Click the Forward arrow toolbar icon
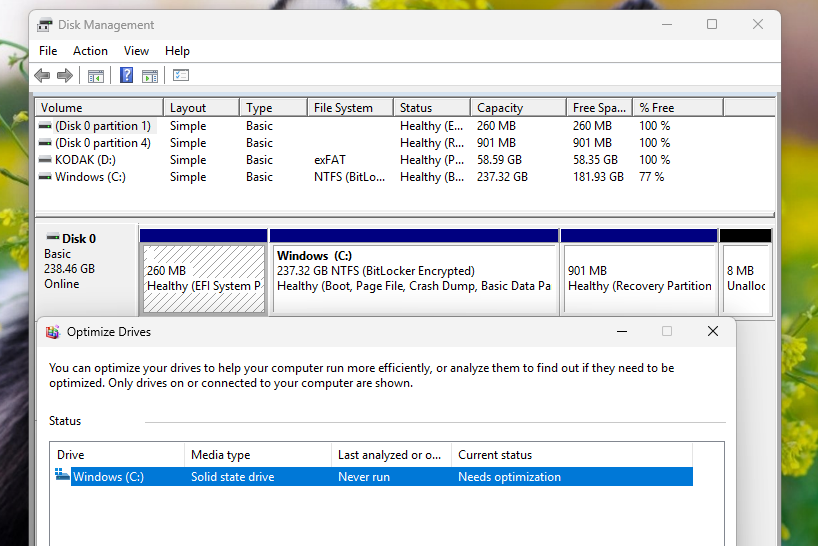Image resolution: width=818 pixels, height=546 pixels. [65, 76]
